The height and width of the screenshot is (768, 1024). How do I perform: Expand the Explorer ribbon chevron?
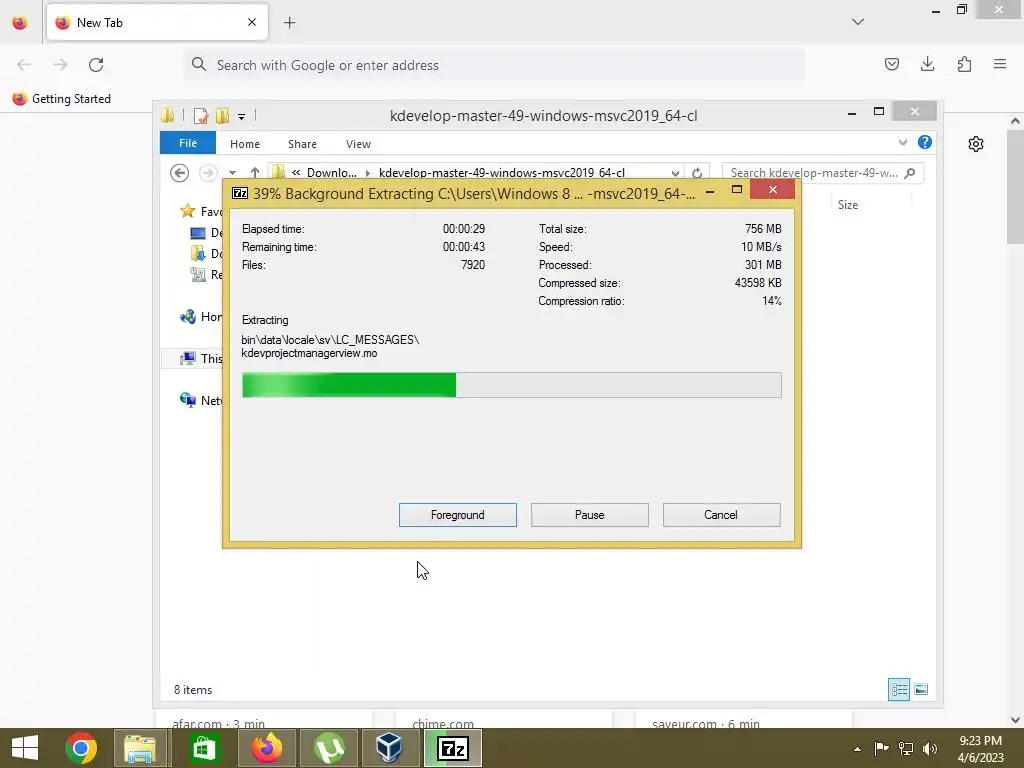[903, 142]
